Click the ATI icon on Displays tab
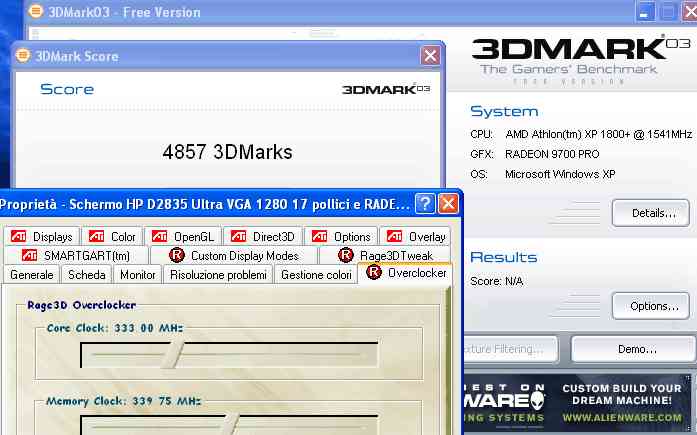The height and width of the screenshot is (435, 697). pos(18,236)
